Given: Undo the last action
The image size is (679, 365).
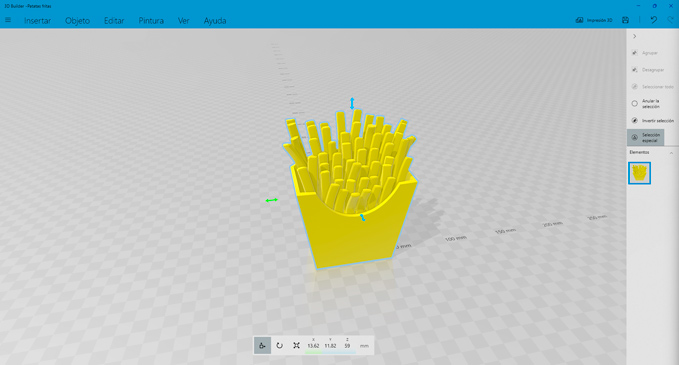Looking at the screenshot, I should (x=653, y=20).
